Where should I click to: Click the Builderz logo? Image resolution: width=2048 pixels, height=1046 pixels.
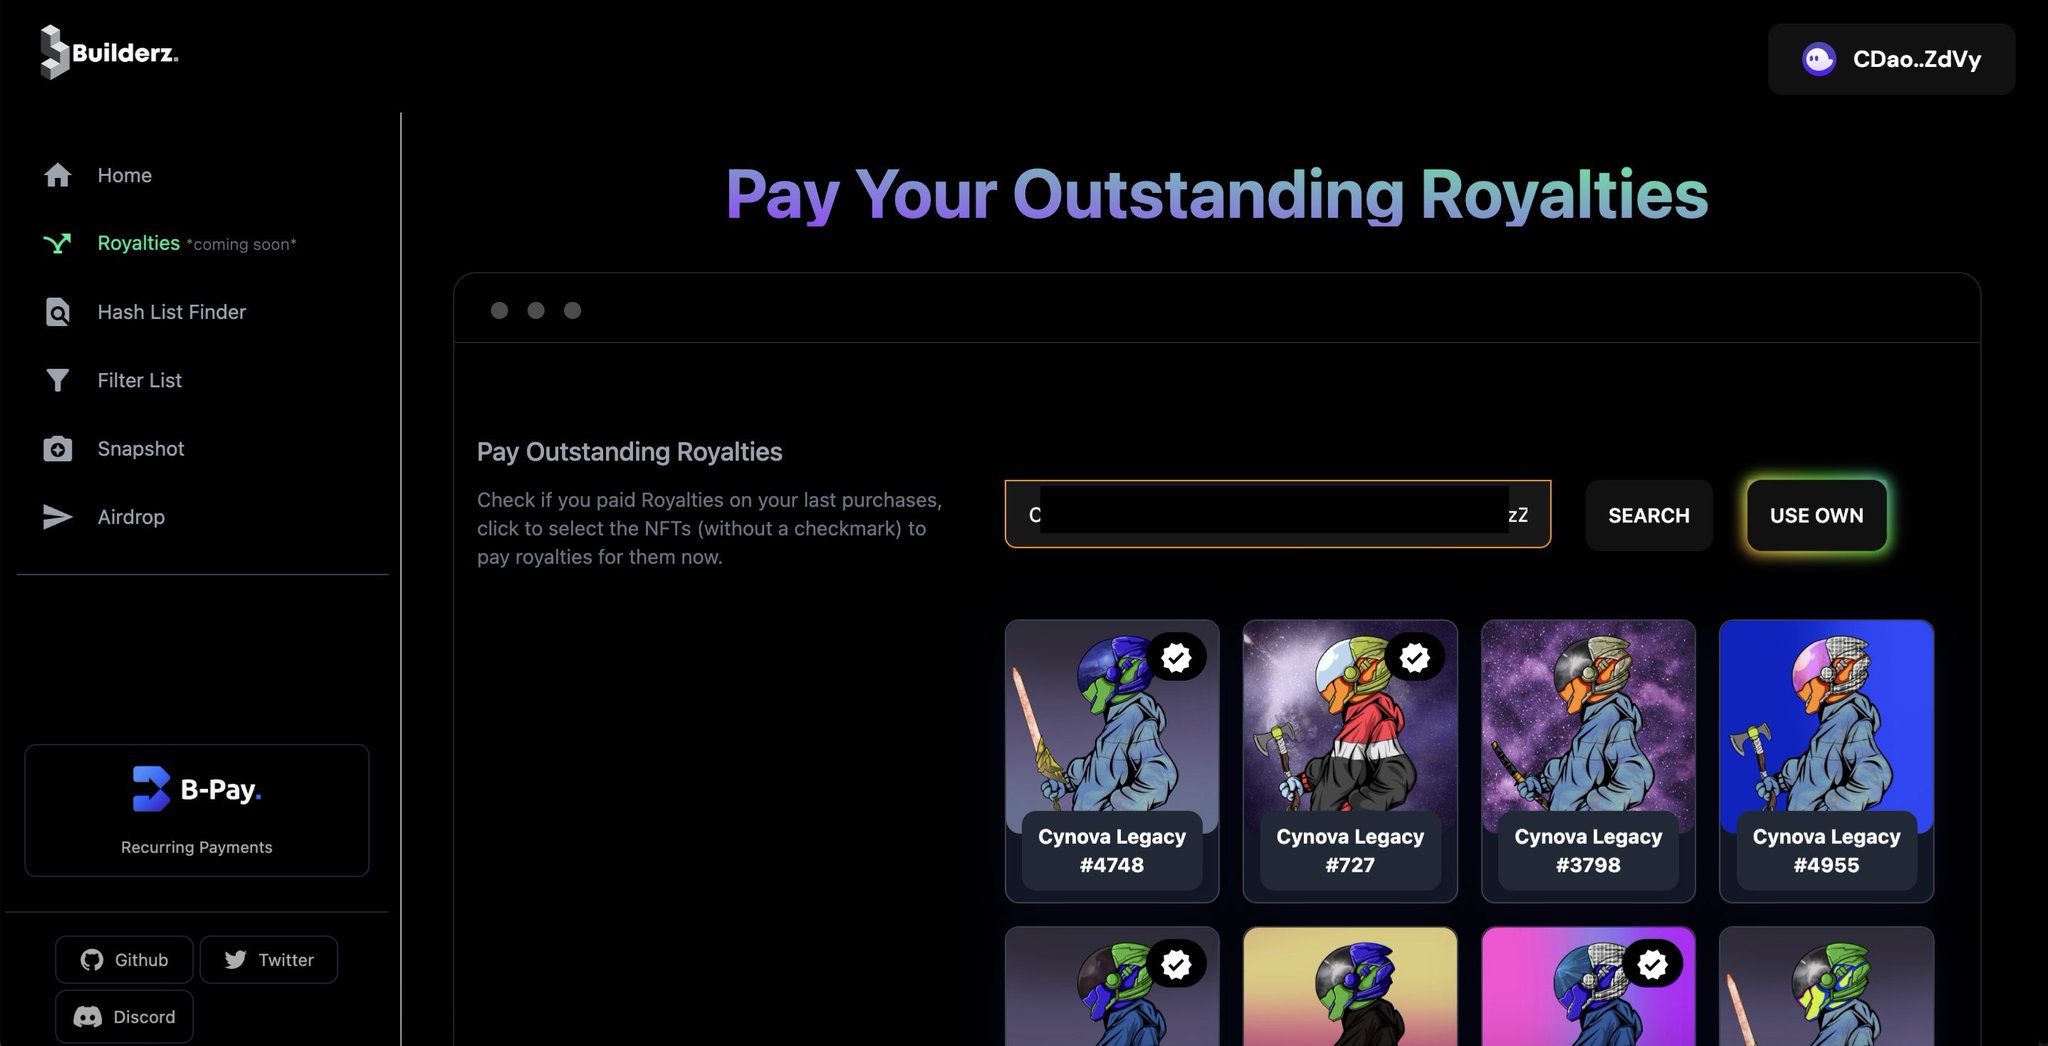tap(109, 52)
